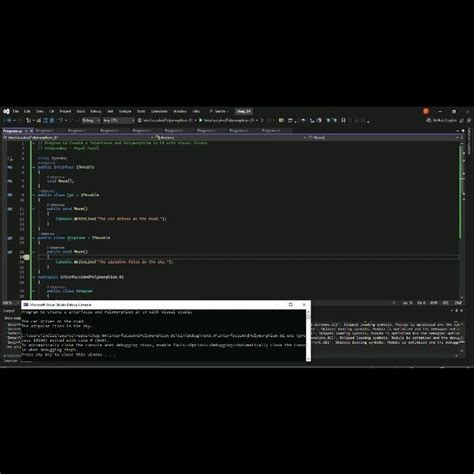474x474 pixels.
Task: Click the 'public interface IMovable' code line
Action: pyautogui.click(x=66, y=167)
